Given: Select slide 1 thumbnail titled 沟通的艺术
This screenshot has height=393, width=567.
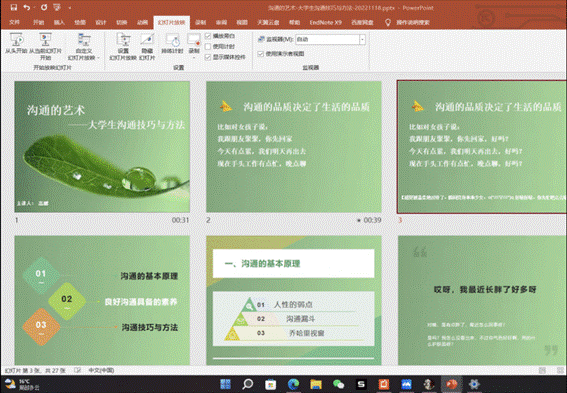Looking at the screenshot, I should coord(102,146).
